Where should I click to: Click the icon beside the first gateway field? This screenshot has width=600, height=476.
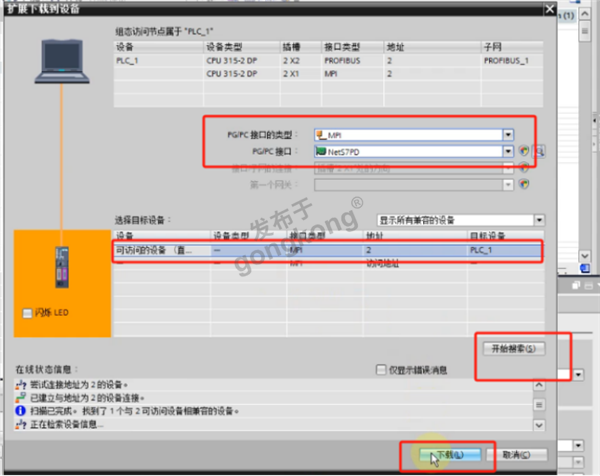coord(524,184)
